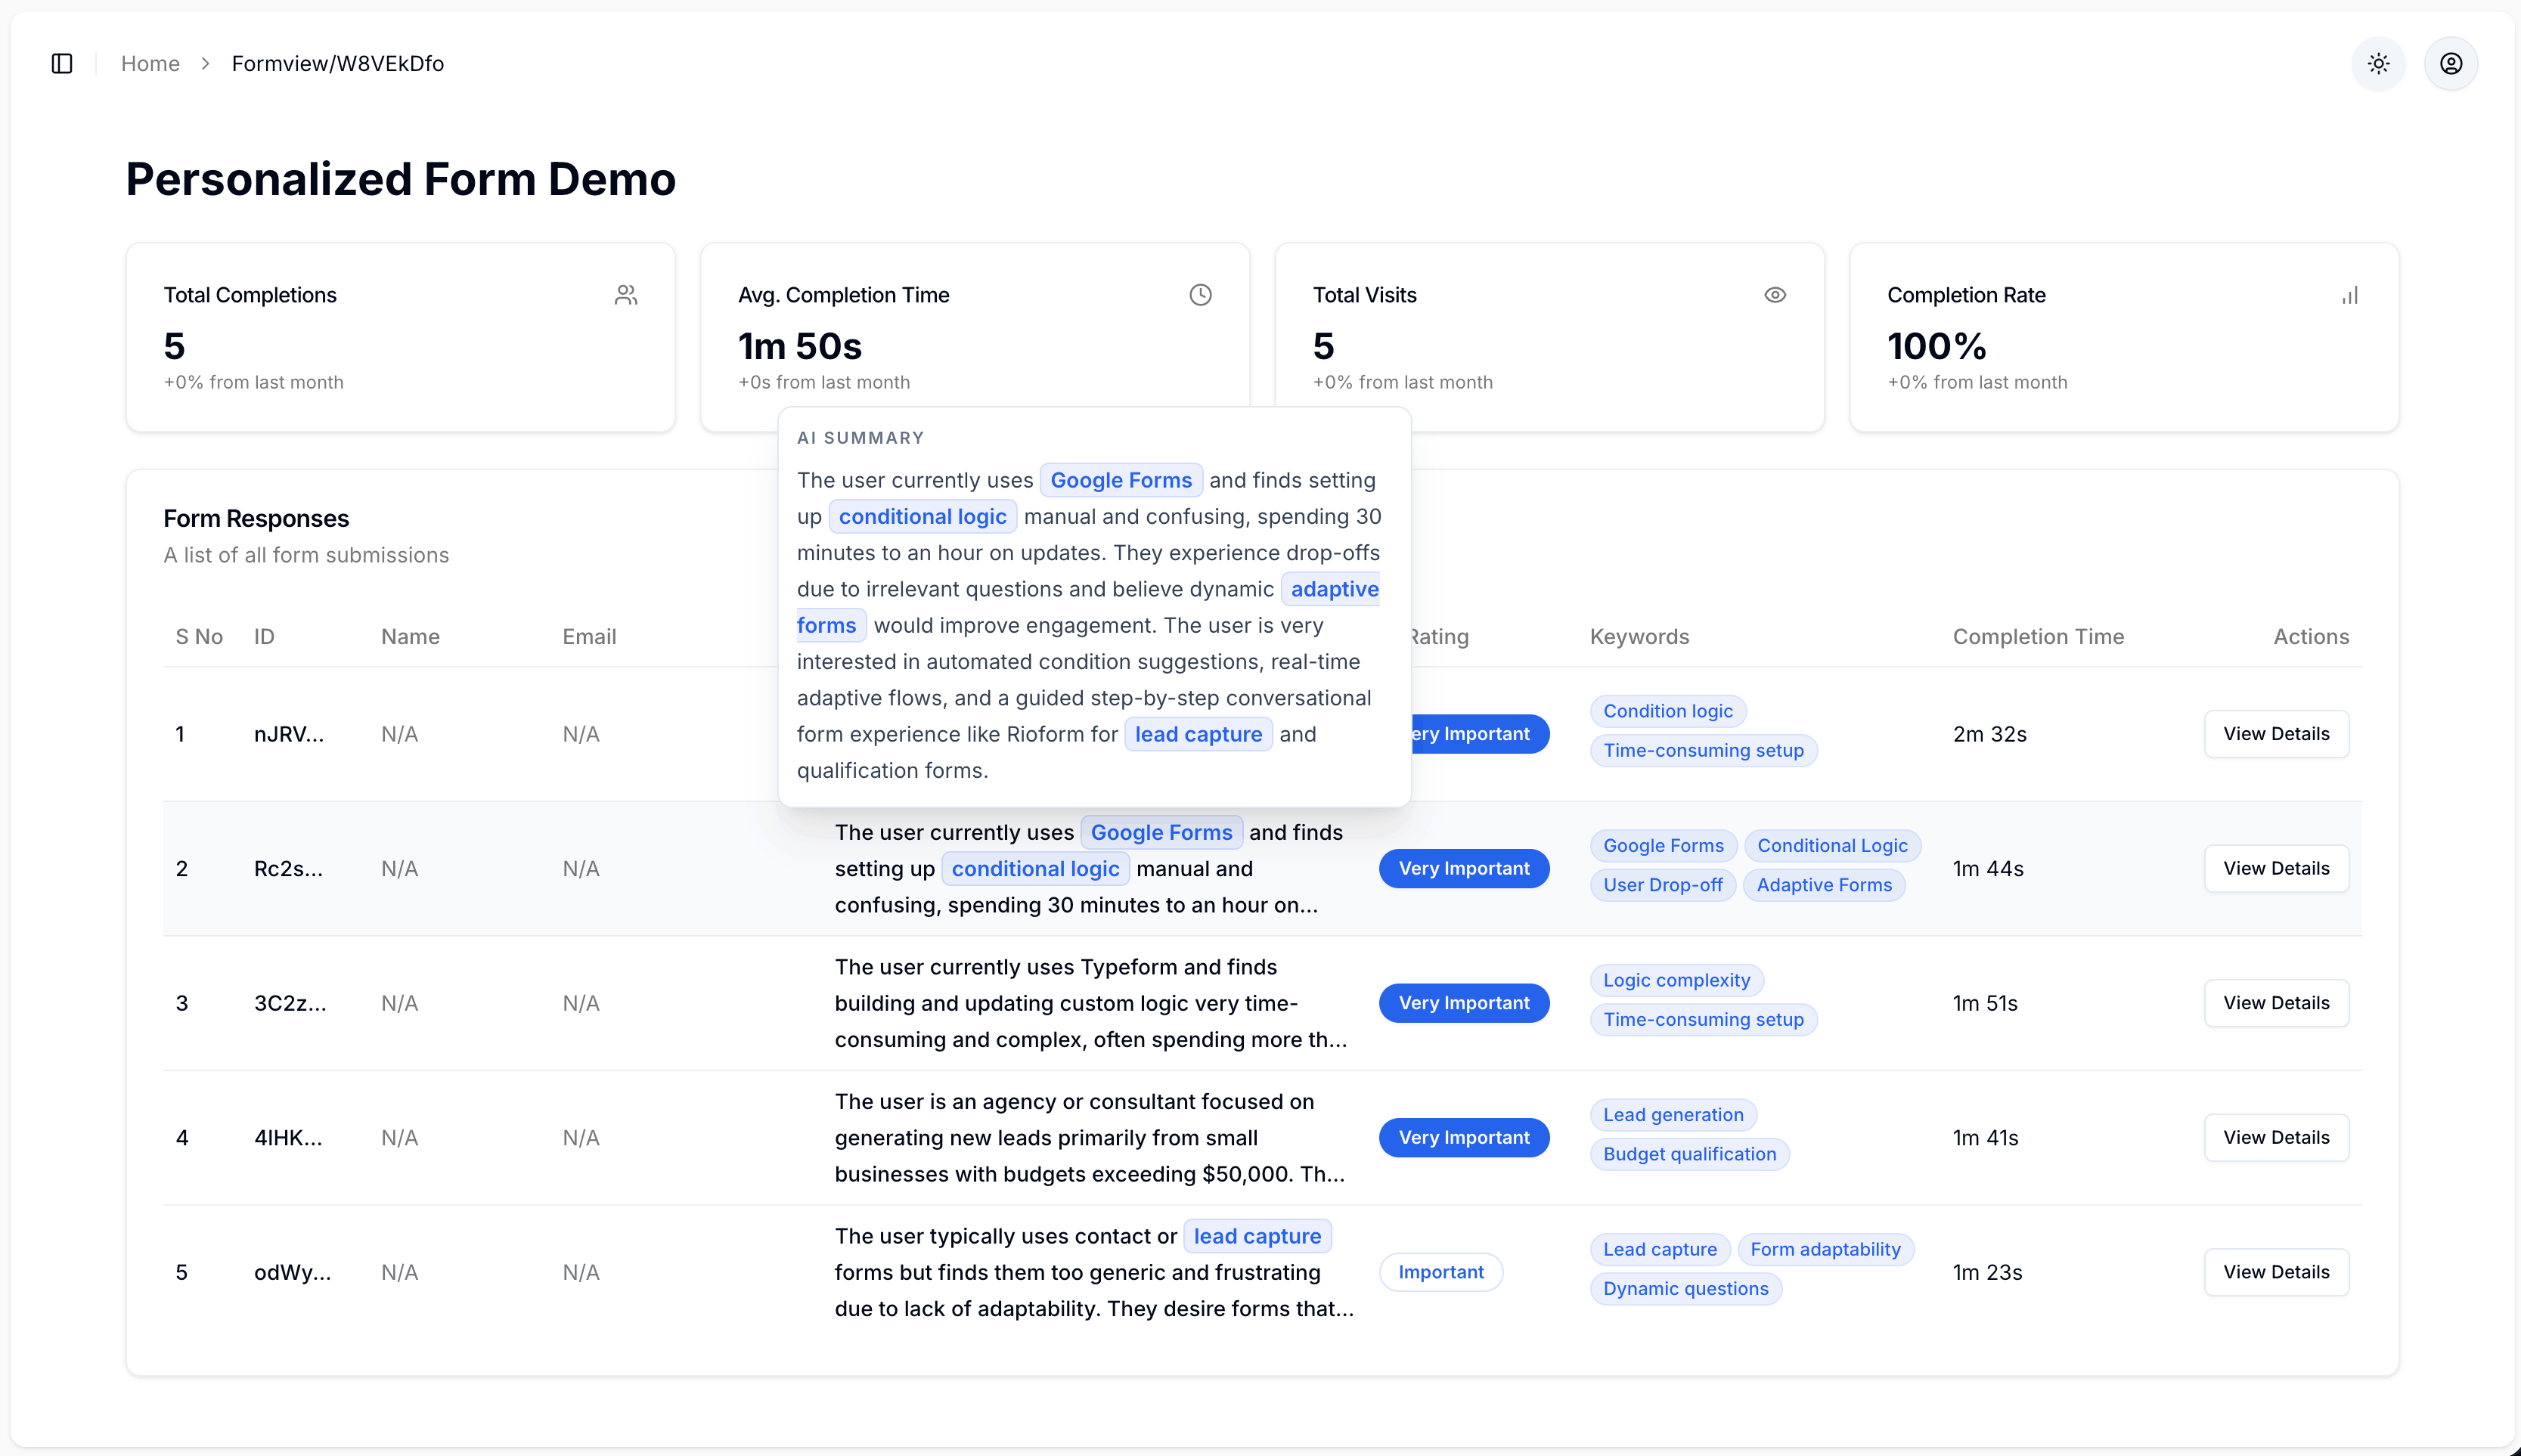Click the breadcrumb chevron after Home
2521x1456 pixels.
[x=206, y=64]
